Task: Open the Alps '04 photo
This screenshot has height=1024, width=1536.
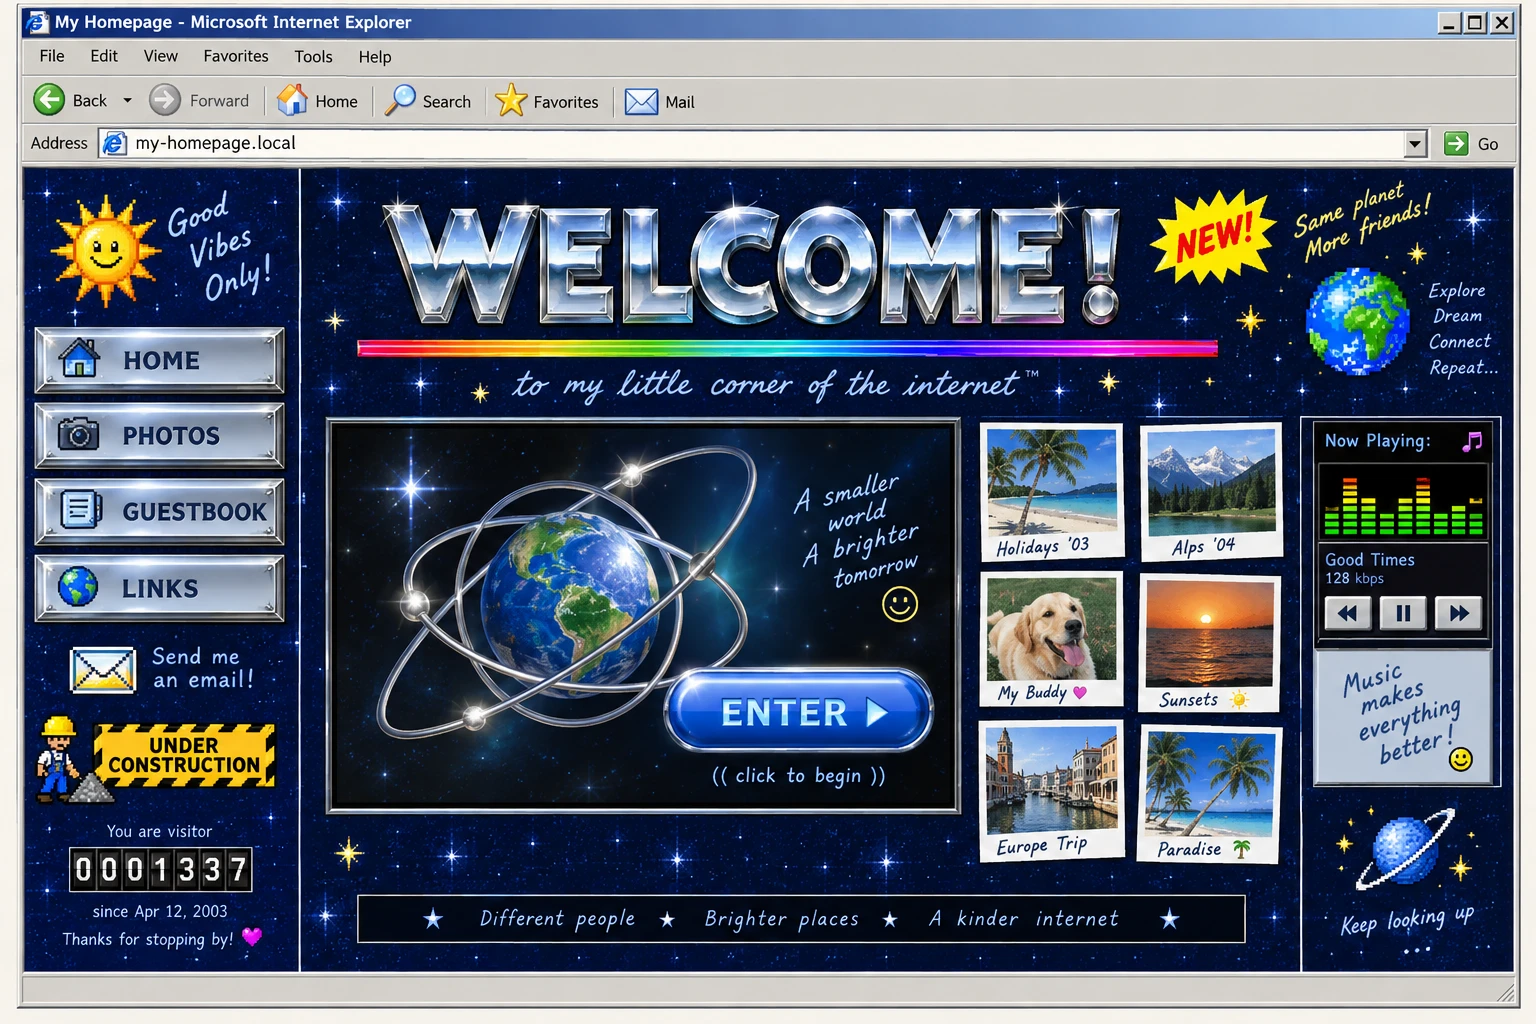Action: [x=1211, y=492]
